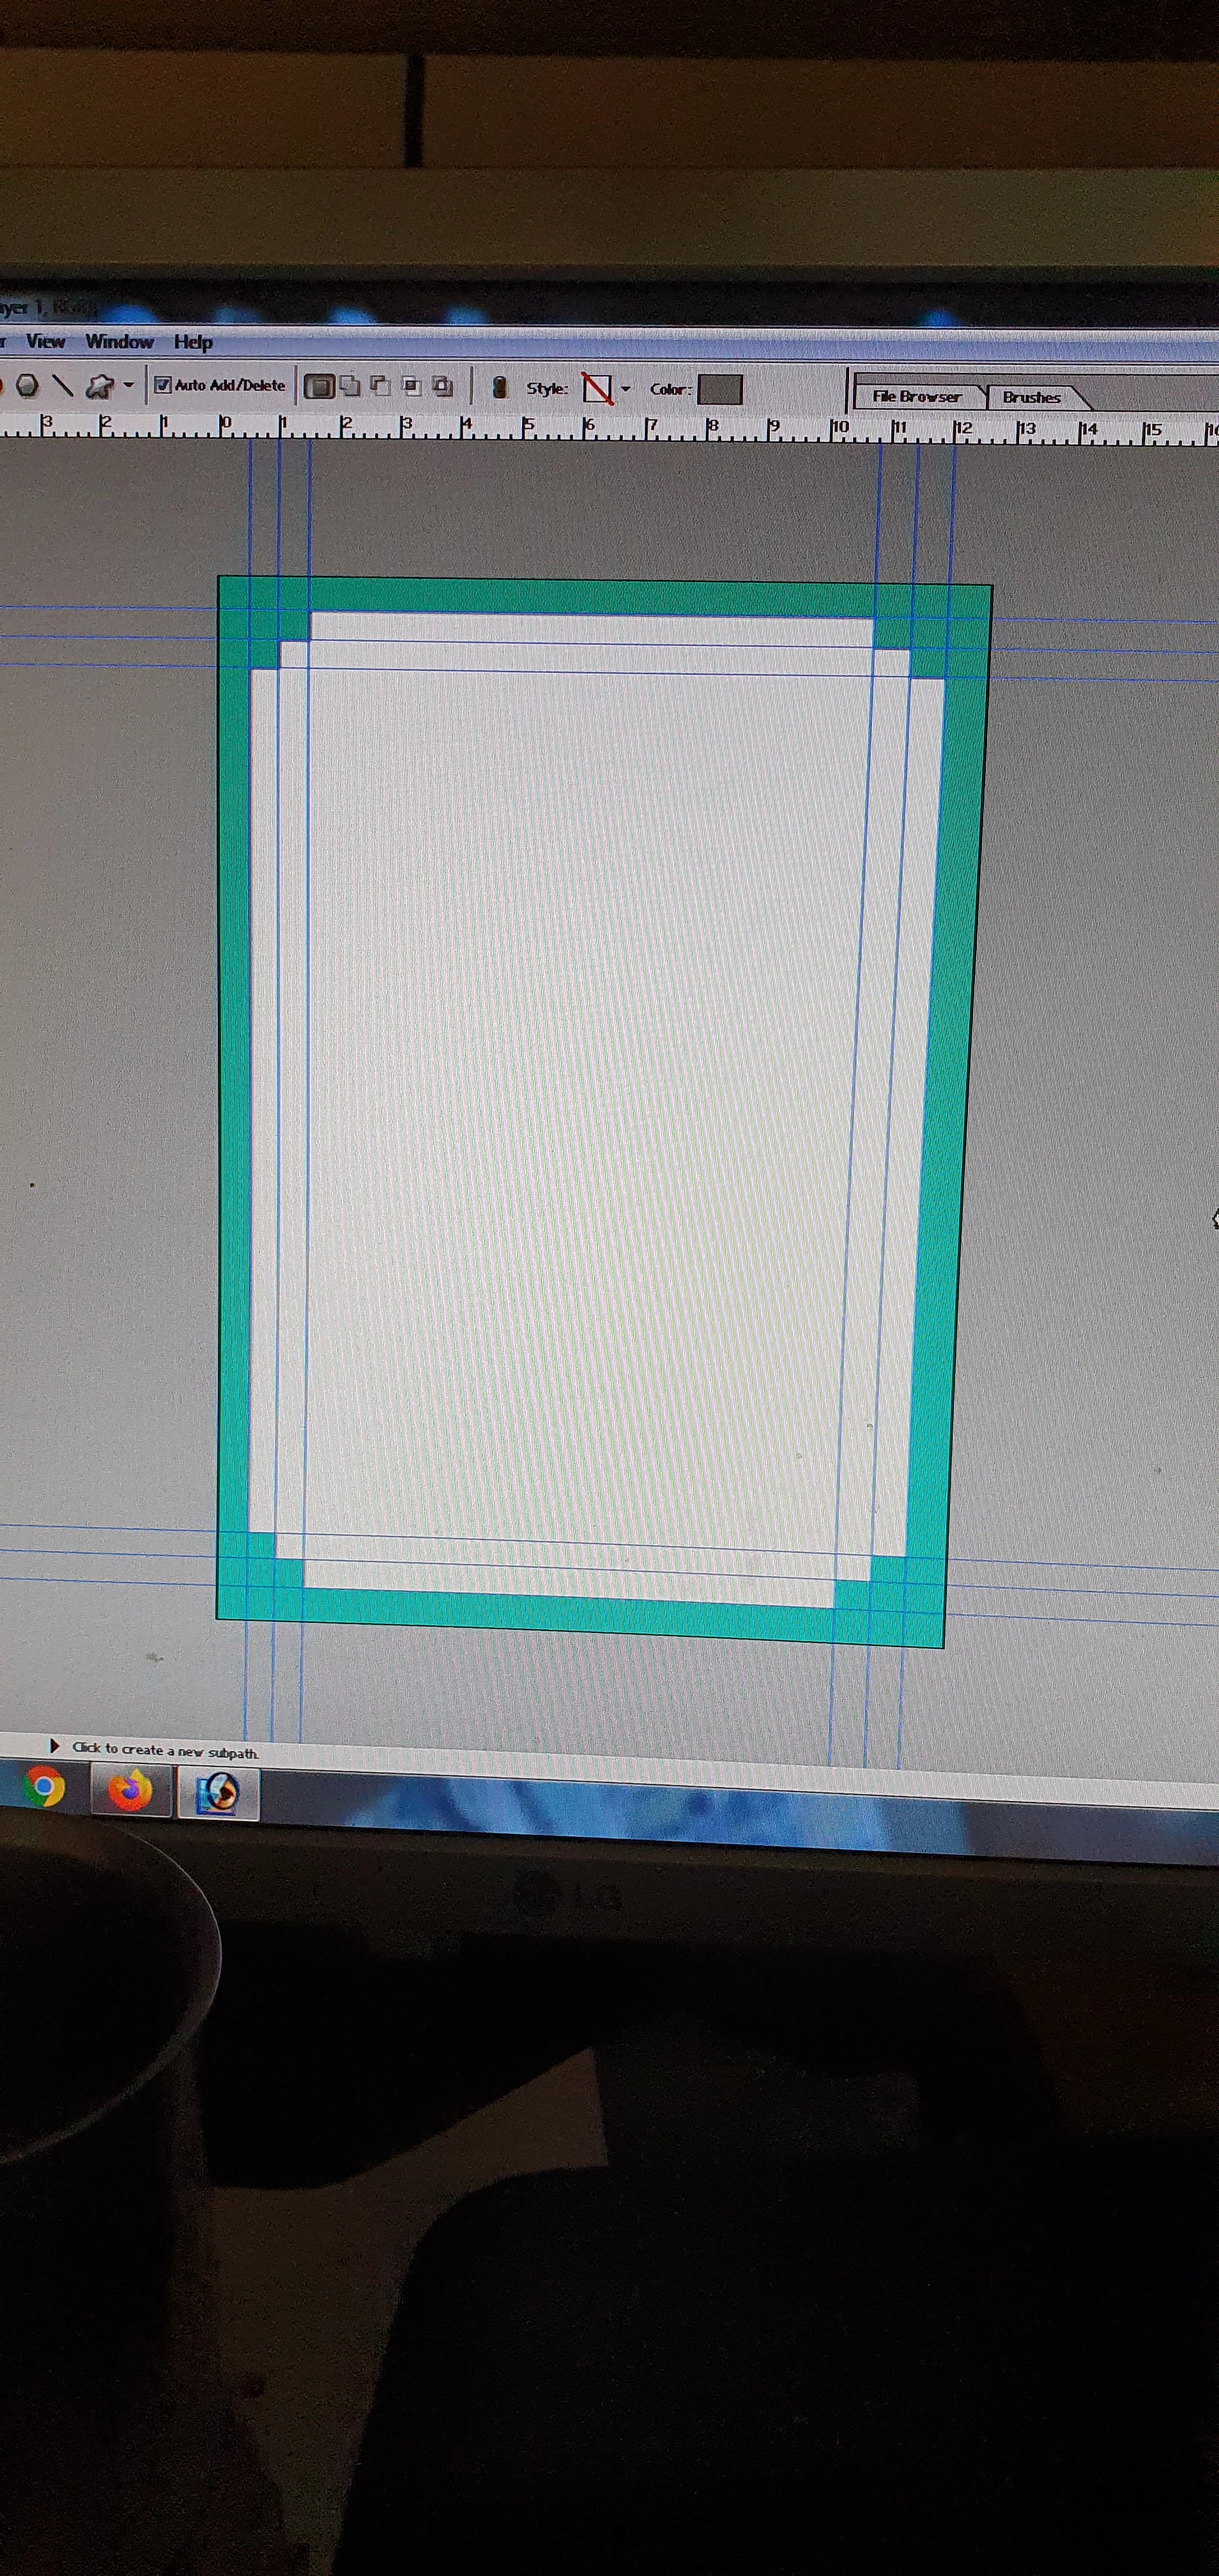Screen dimensions: 1219x2576
Task: Click the Photoshop taskbar icon
Action: [x=219, y=1793]
